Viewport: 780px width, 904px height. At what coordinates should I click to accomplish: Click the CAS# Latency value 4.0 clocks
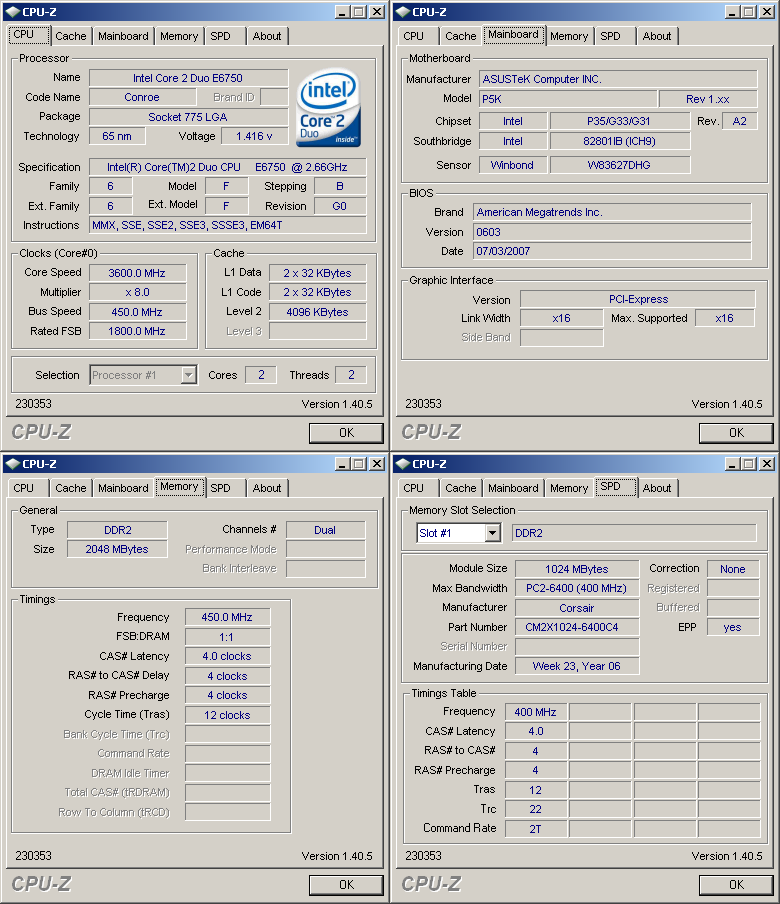(x=227, y=656)
